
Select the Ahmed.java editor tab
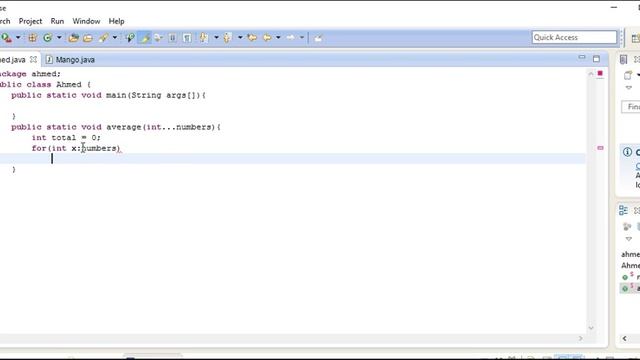[x=12, y=60]
